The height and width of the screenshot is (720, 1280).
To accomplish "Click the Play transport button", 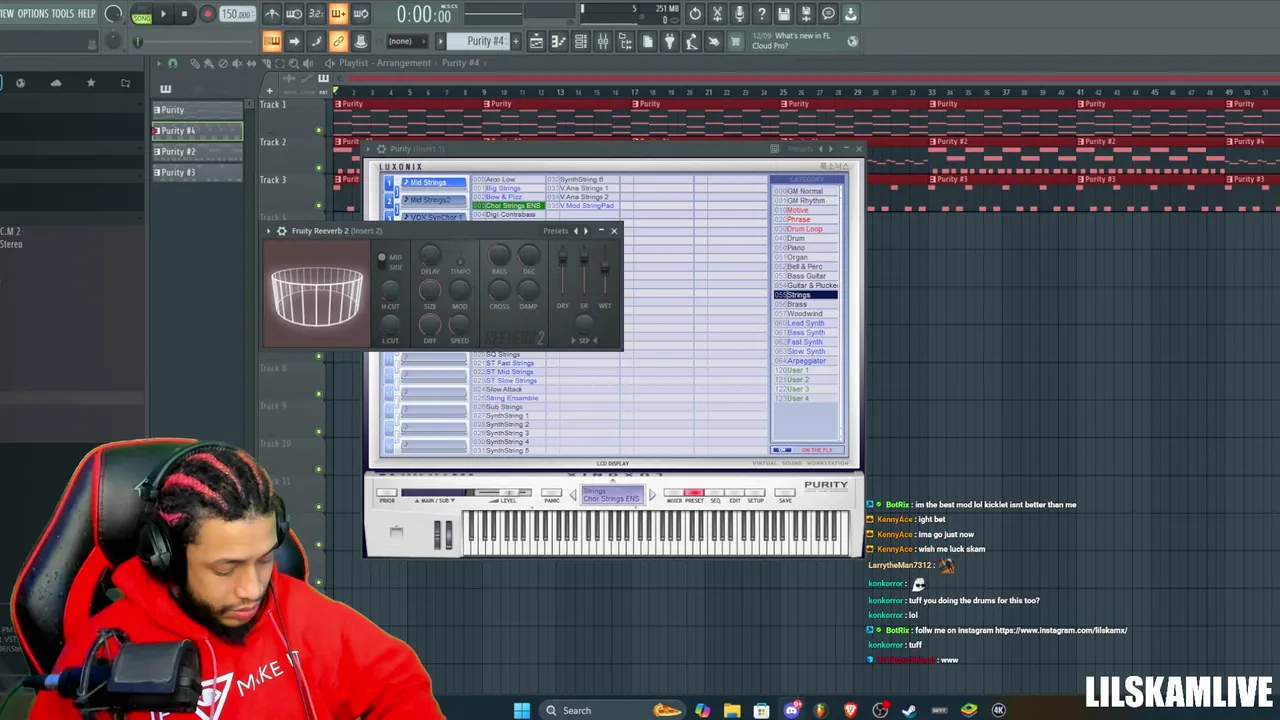I will pyautogui.click(x=163, y=14).
